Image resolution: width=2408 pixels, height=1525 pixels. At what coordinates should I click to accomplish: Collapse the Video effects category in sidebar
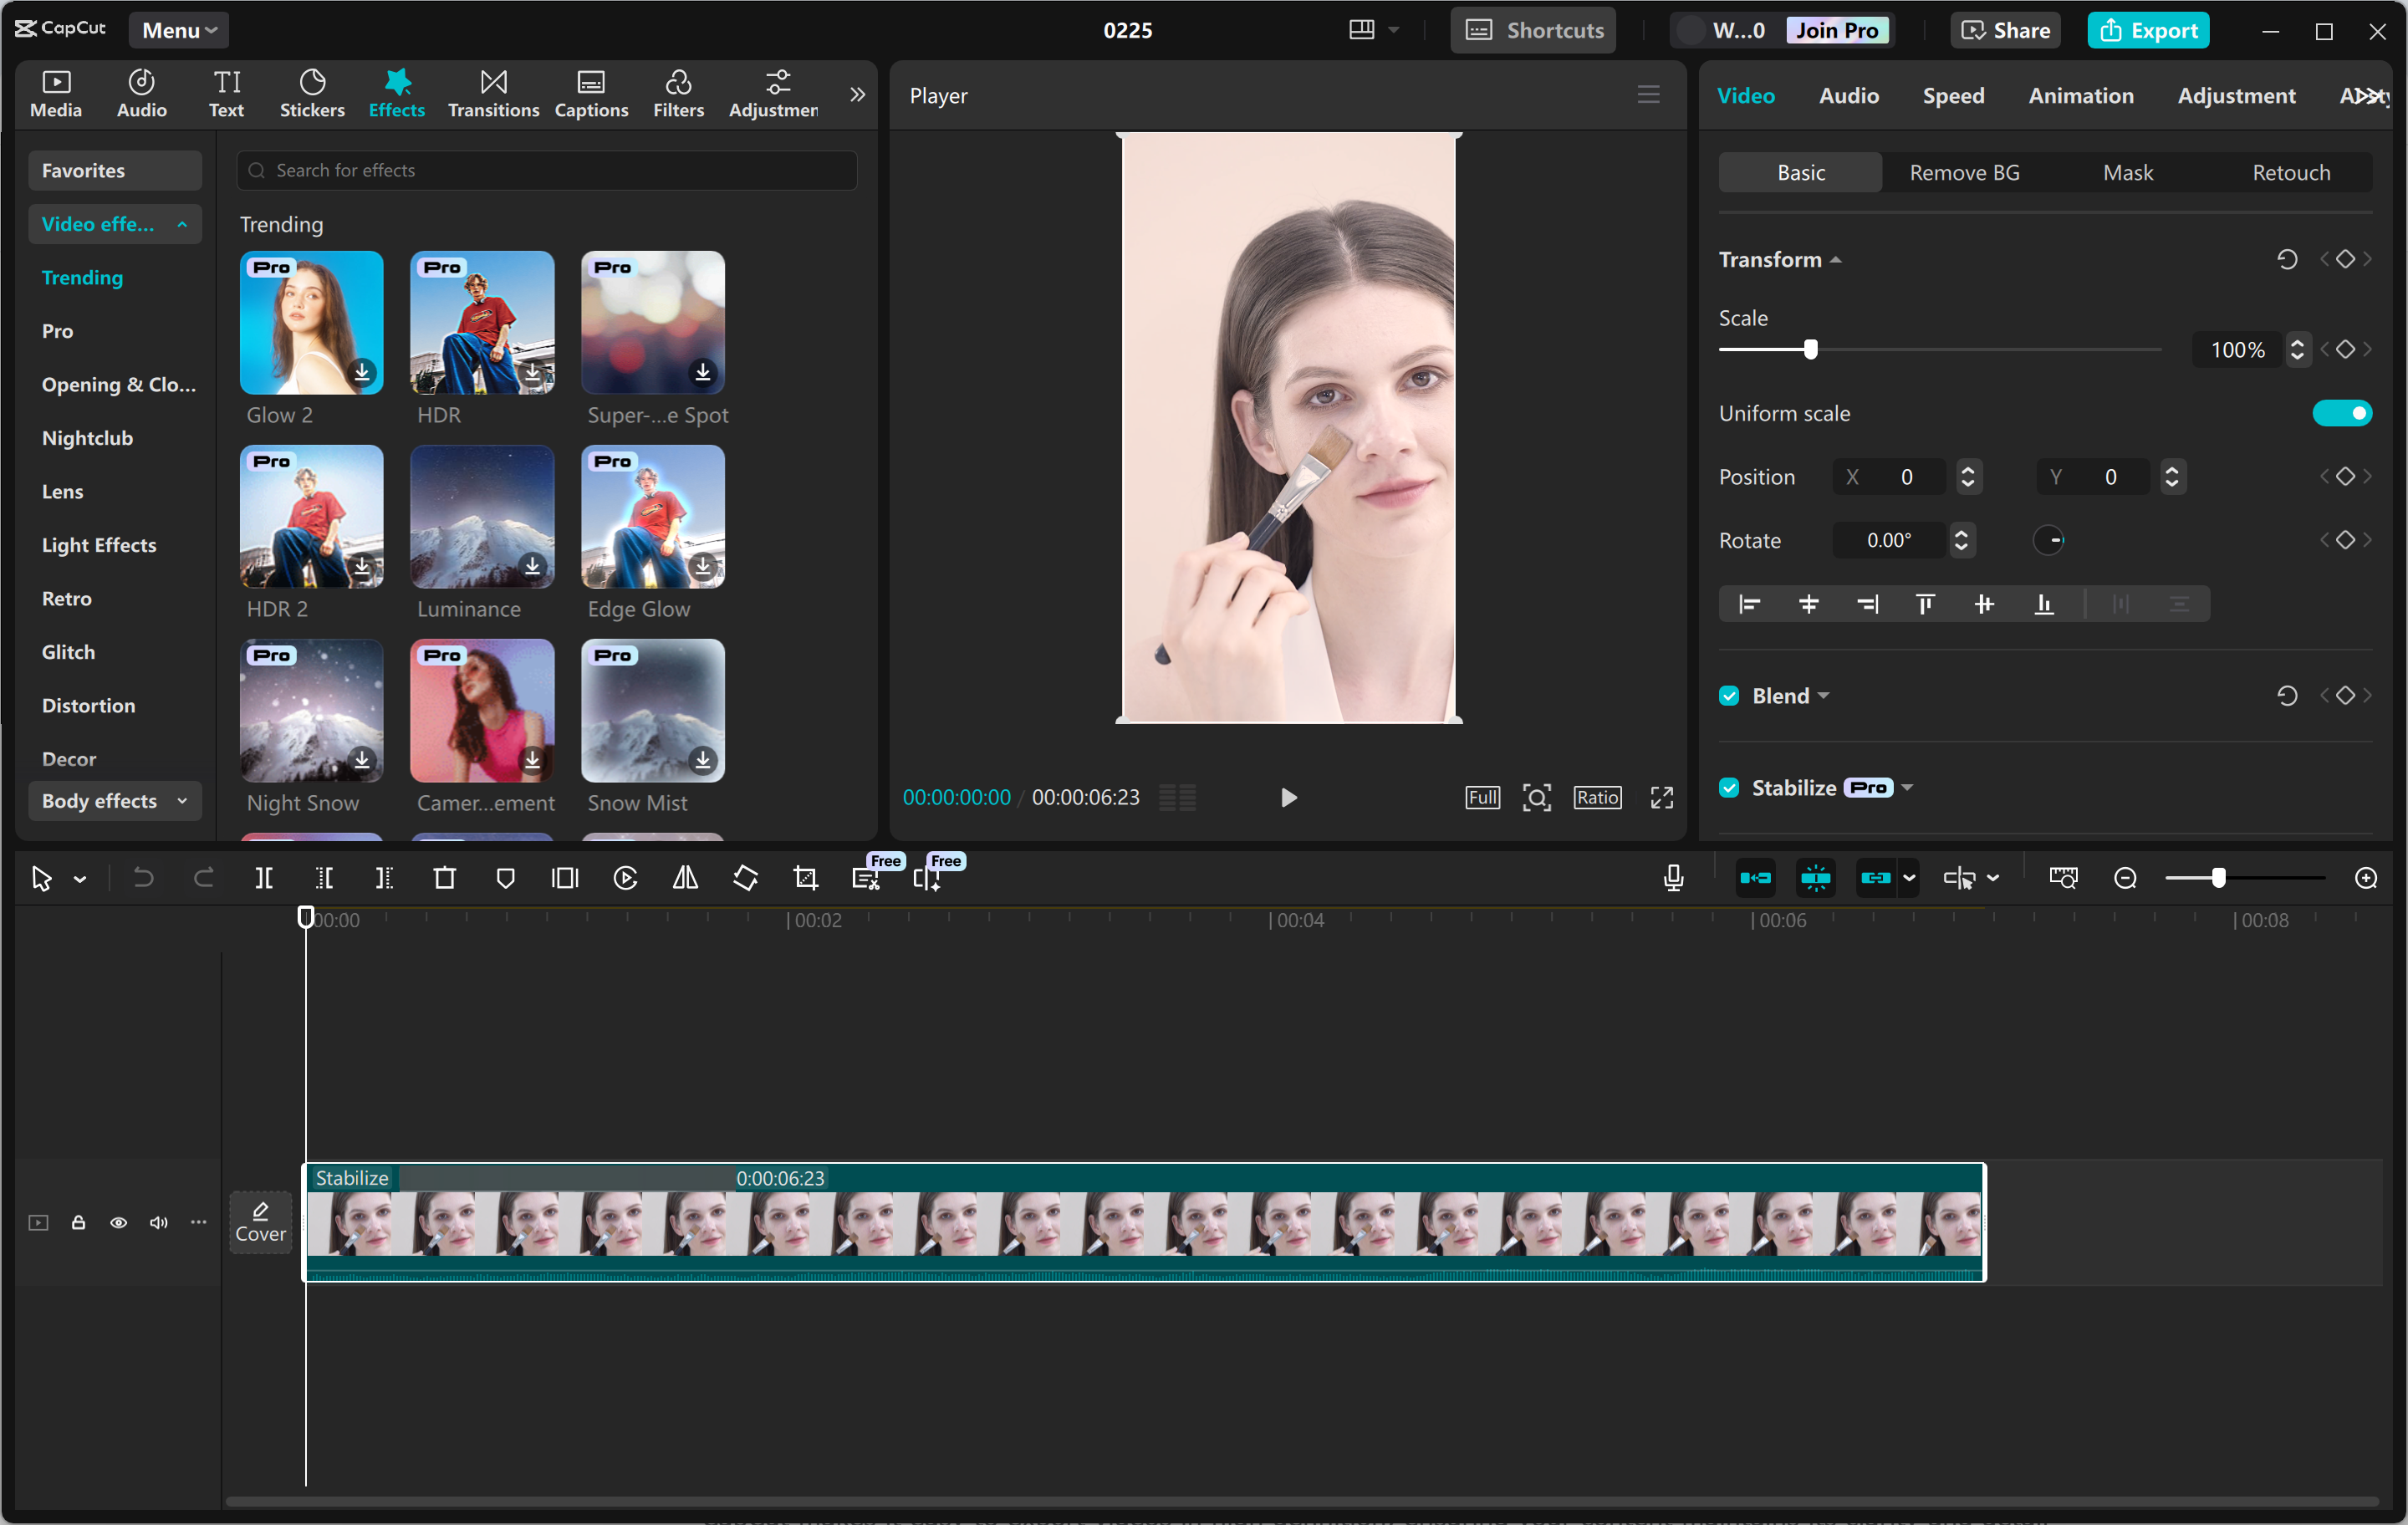pos(182,224)
